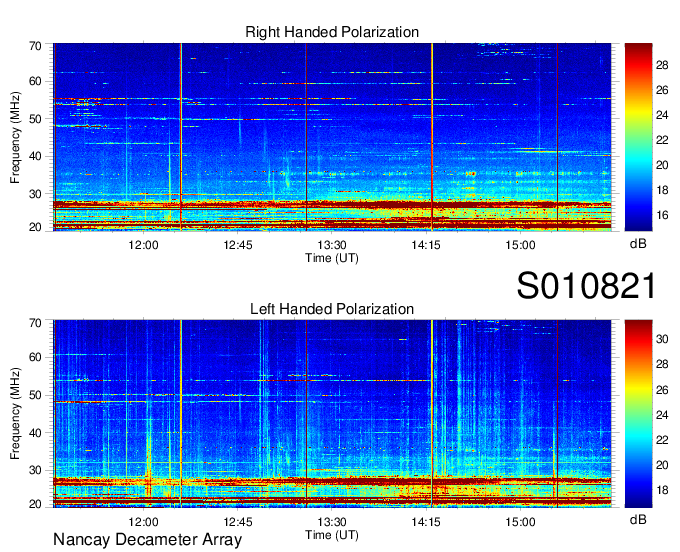Viewport: 680px width, 552px height.
Task: Click the dB unit label of right-handed color bar
Action: [x=638, y=244]
